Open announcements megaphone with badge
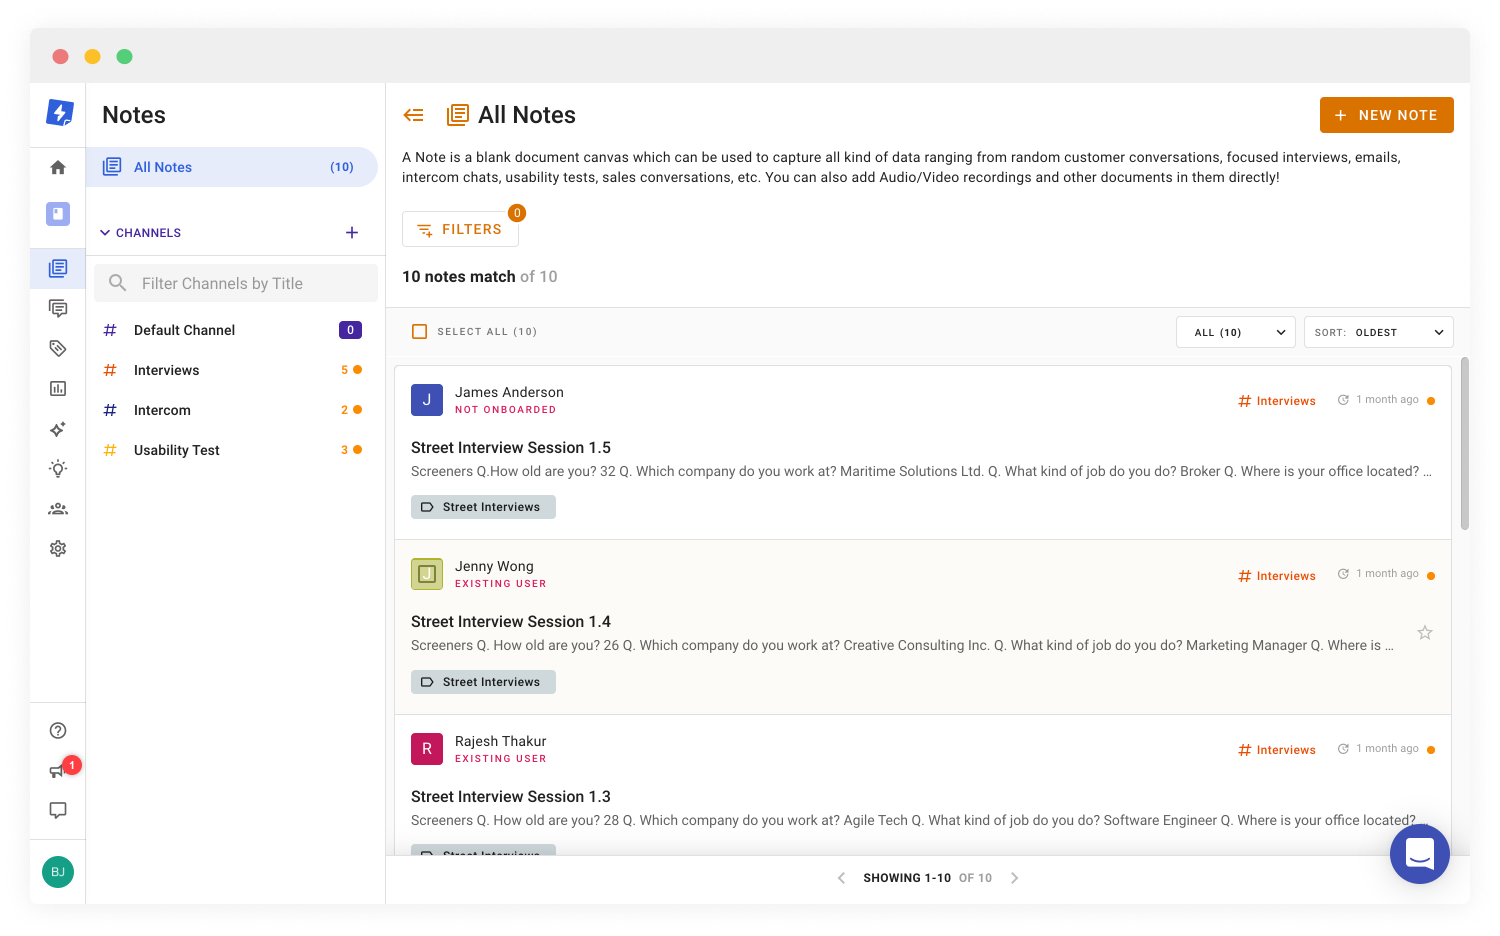The image size is (1500, 936). [x=58, y=771]
